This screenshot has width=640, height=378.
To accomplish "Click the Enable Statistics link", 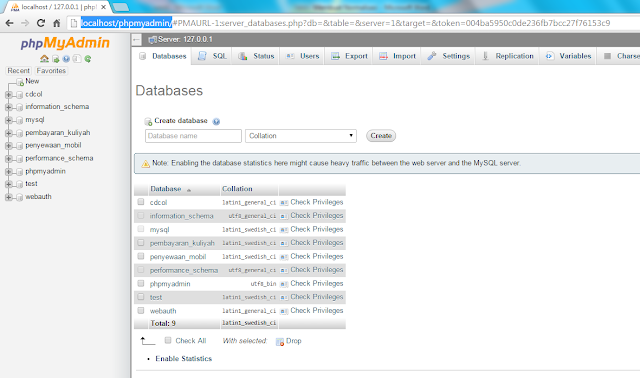I will click(184, 359).
